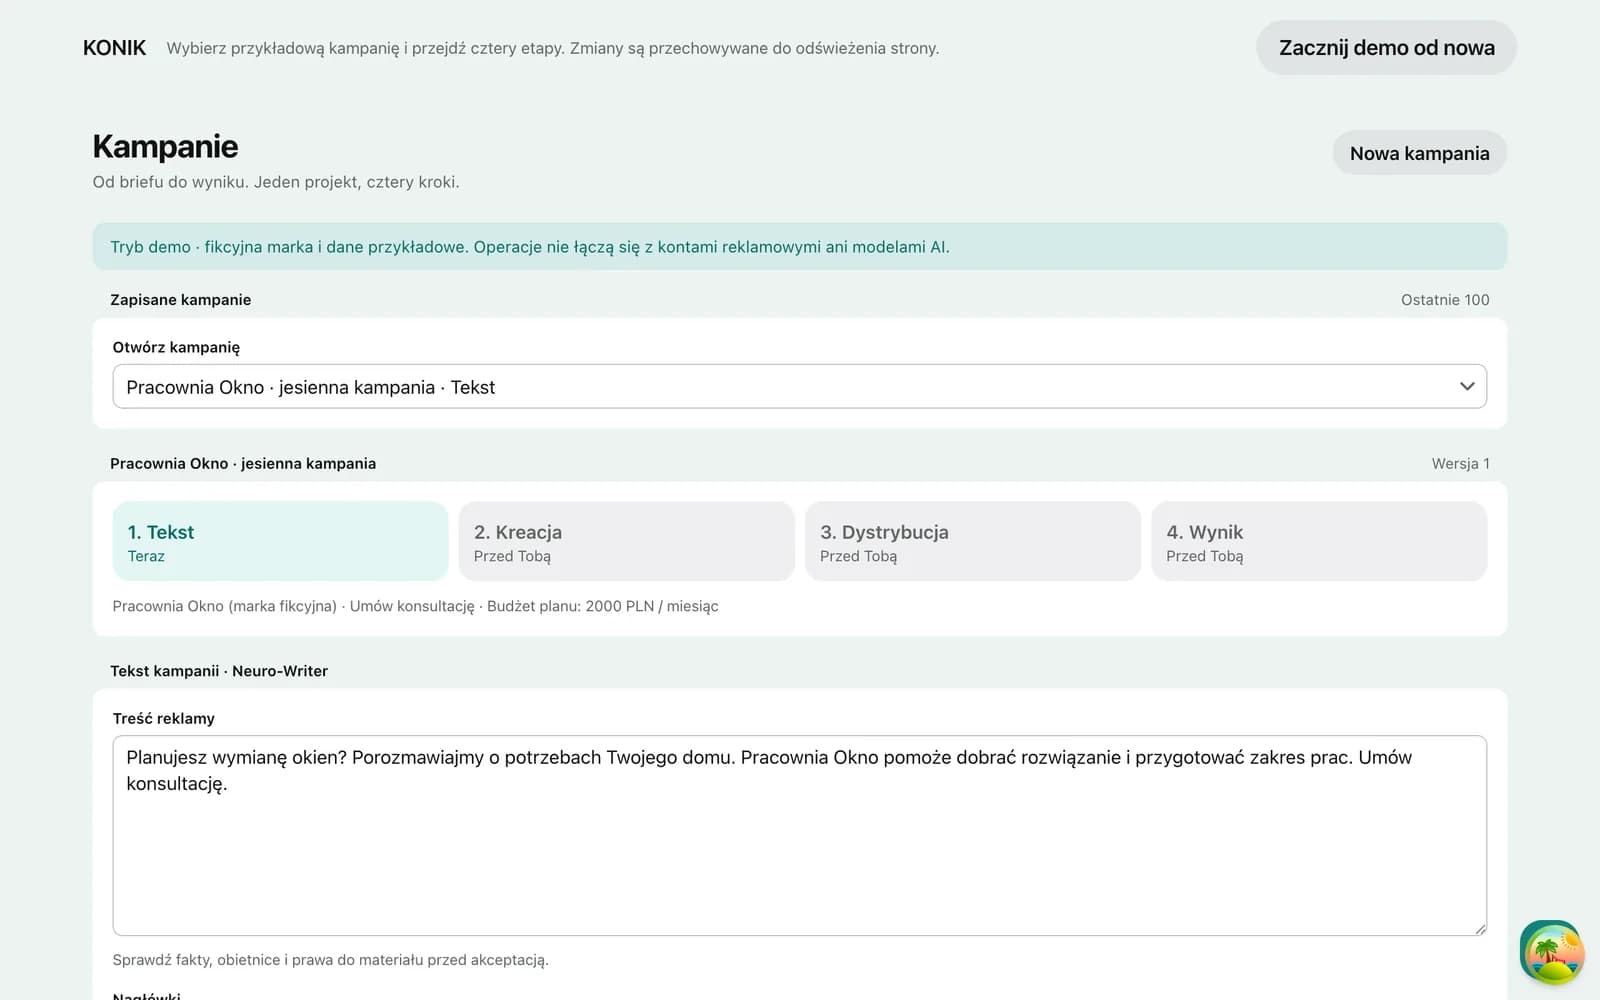The height and width of the screenshot is (1000, 1600).
Task: Click the Ostatnie 100 text
Action: (x=1445, y=300)
